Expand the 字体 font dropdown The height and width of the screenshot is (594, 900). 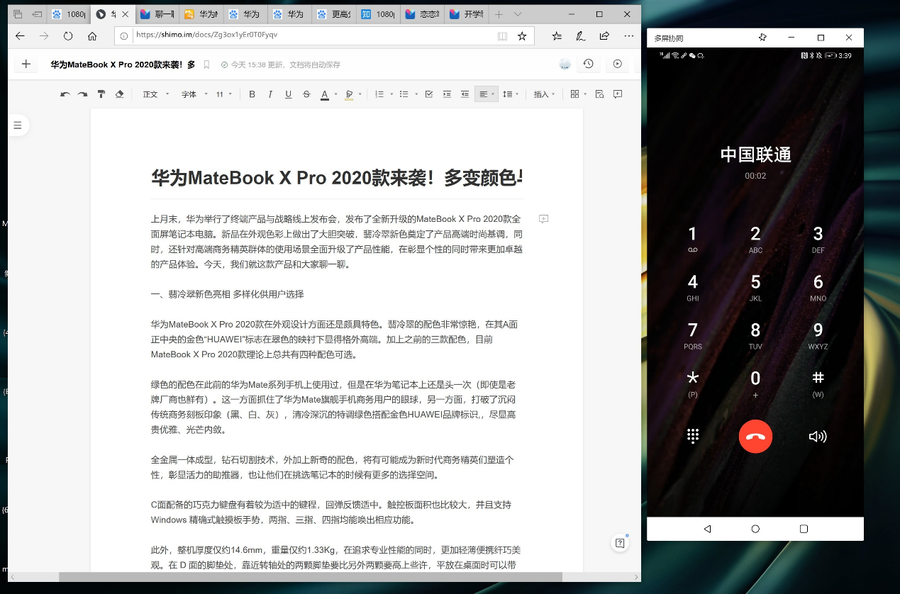click(192, 94)
